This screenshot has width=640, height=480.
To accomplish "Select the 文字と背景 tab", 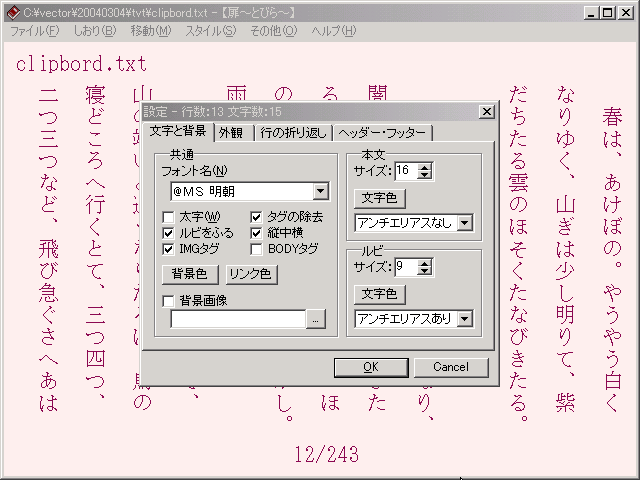I will [178, 131].
